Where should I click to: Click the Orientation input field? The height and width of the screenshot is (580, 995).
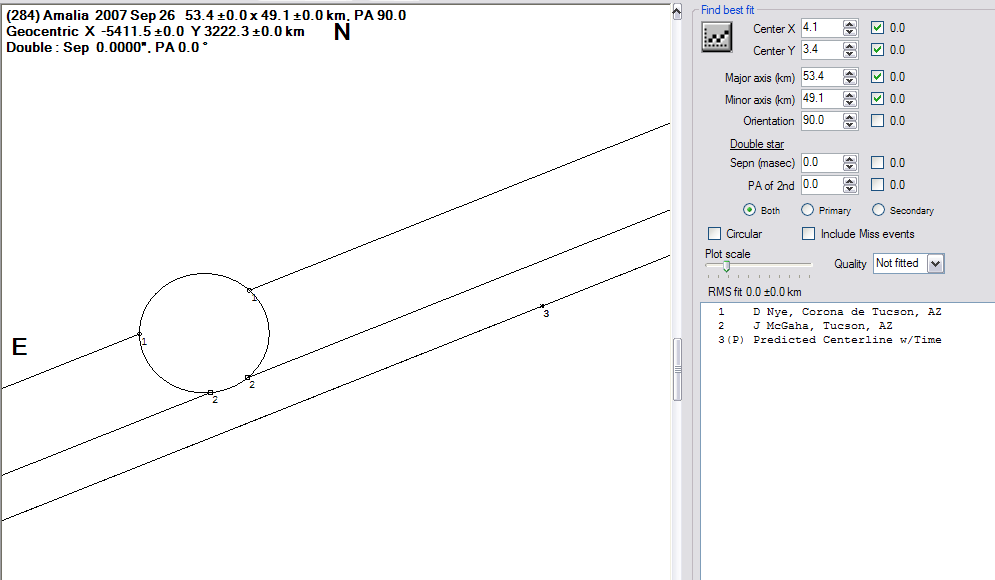point(821,121)
